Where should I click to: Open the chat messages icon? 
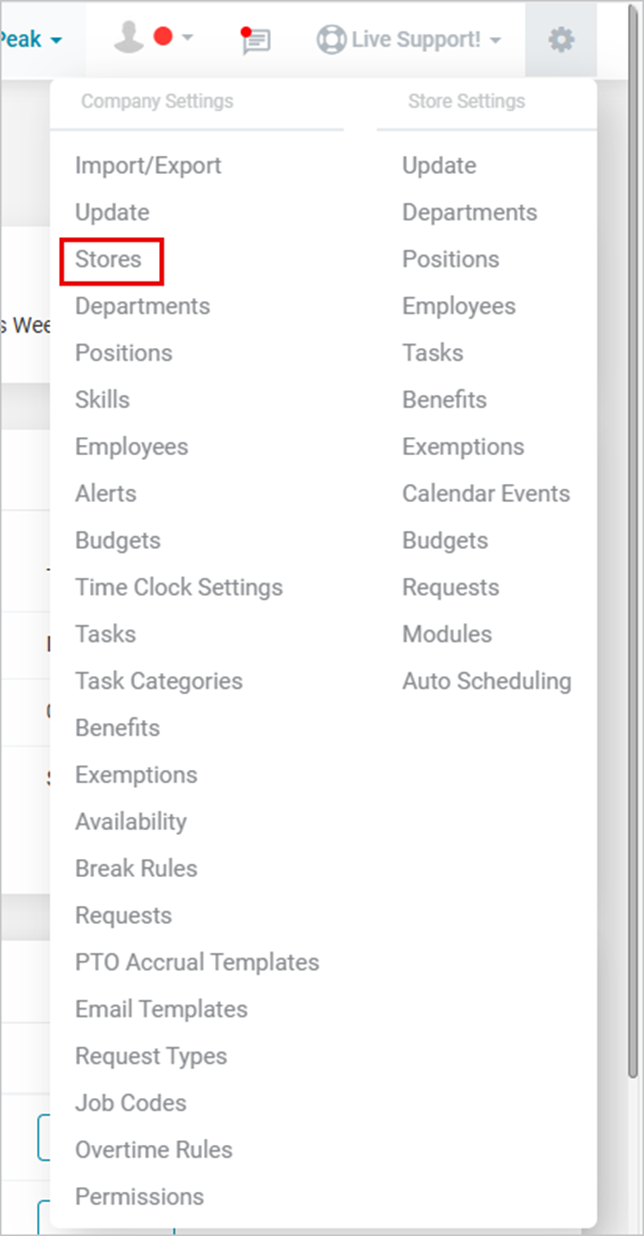pos(256,40)
